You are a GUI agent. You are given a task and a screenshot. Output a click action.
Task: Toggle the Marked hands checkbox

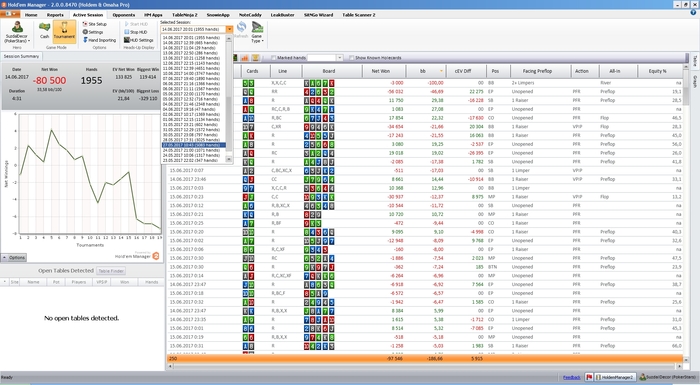tap(274, 58)
